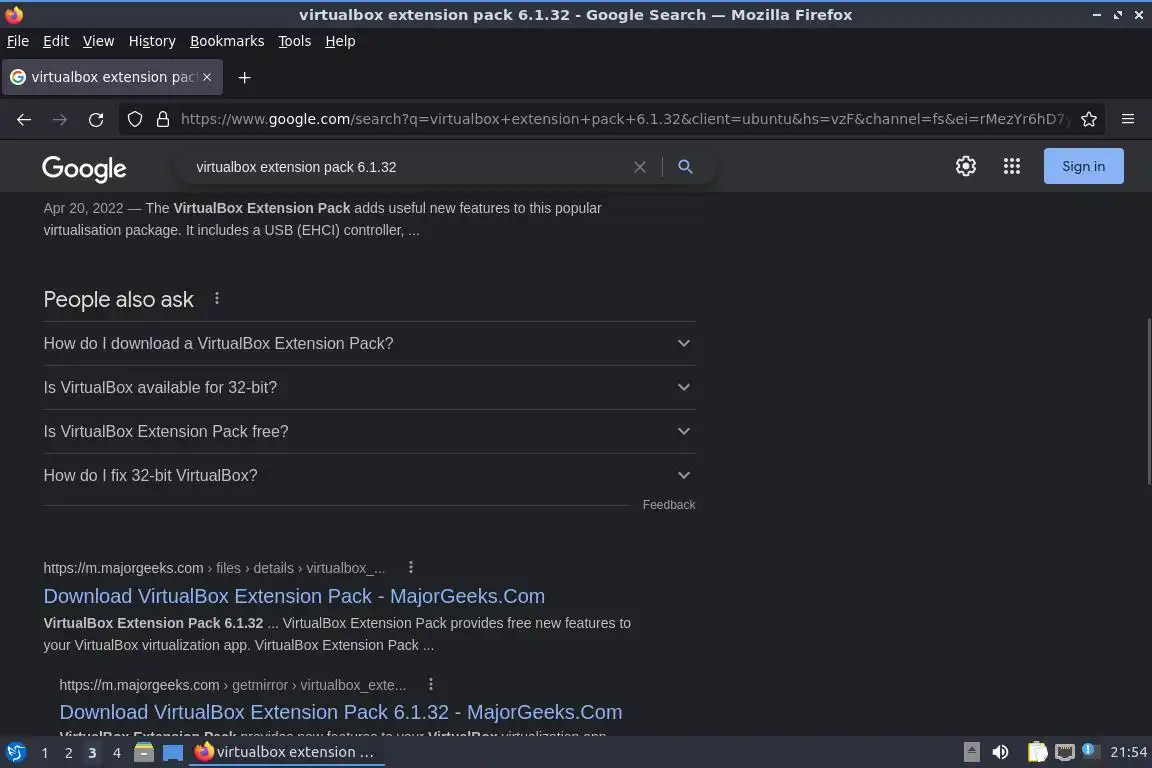Open Download VirtualBox Extension Pack - MajorGeeks.Com link

(x=294, y=596)
